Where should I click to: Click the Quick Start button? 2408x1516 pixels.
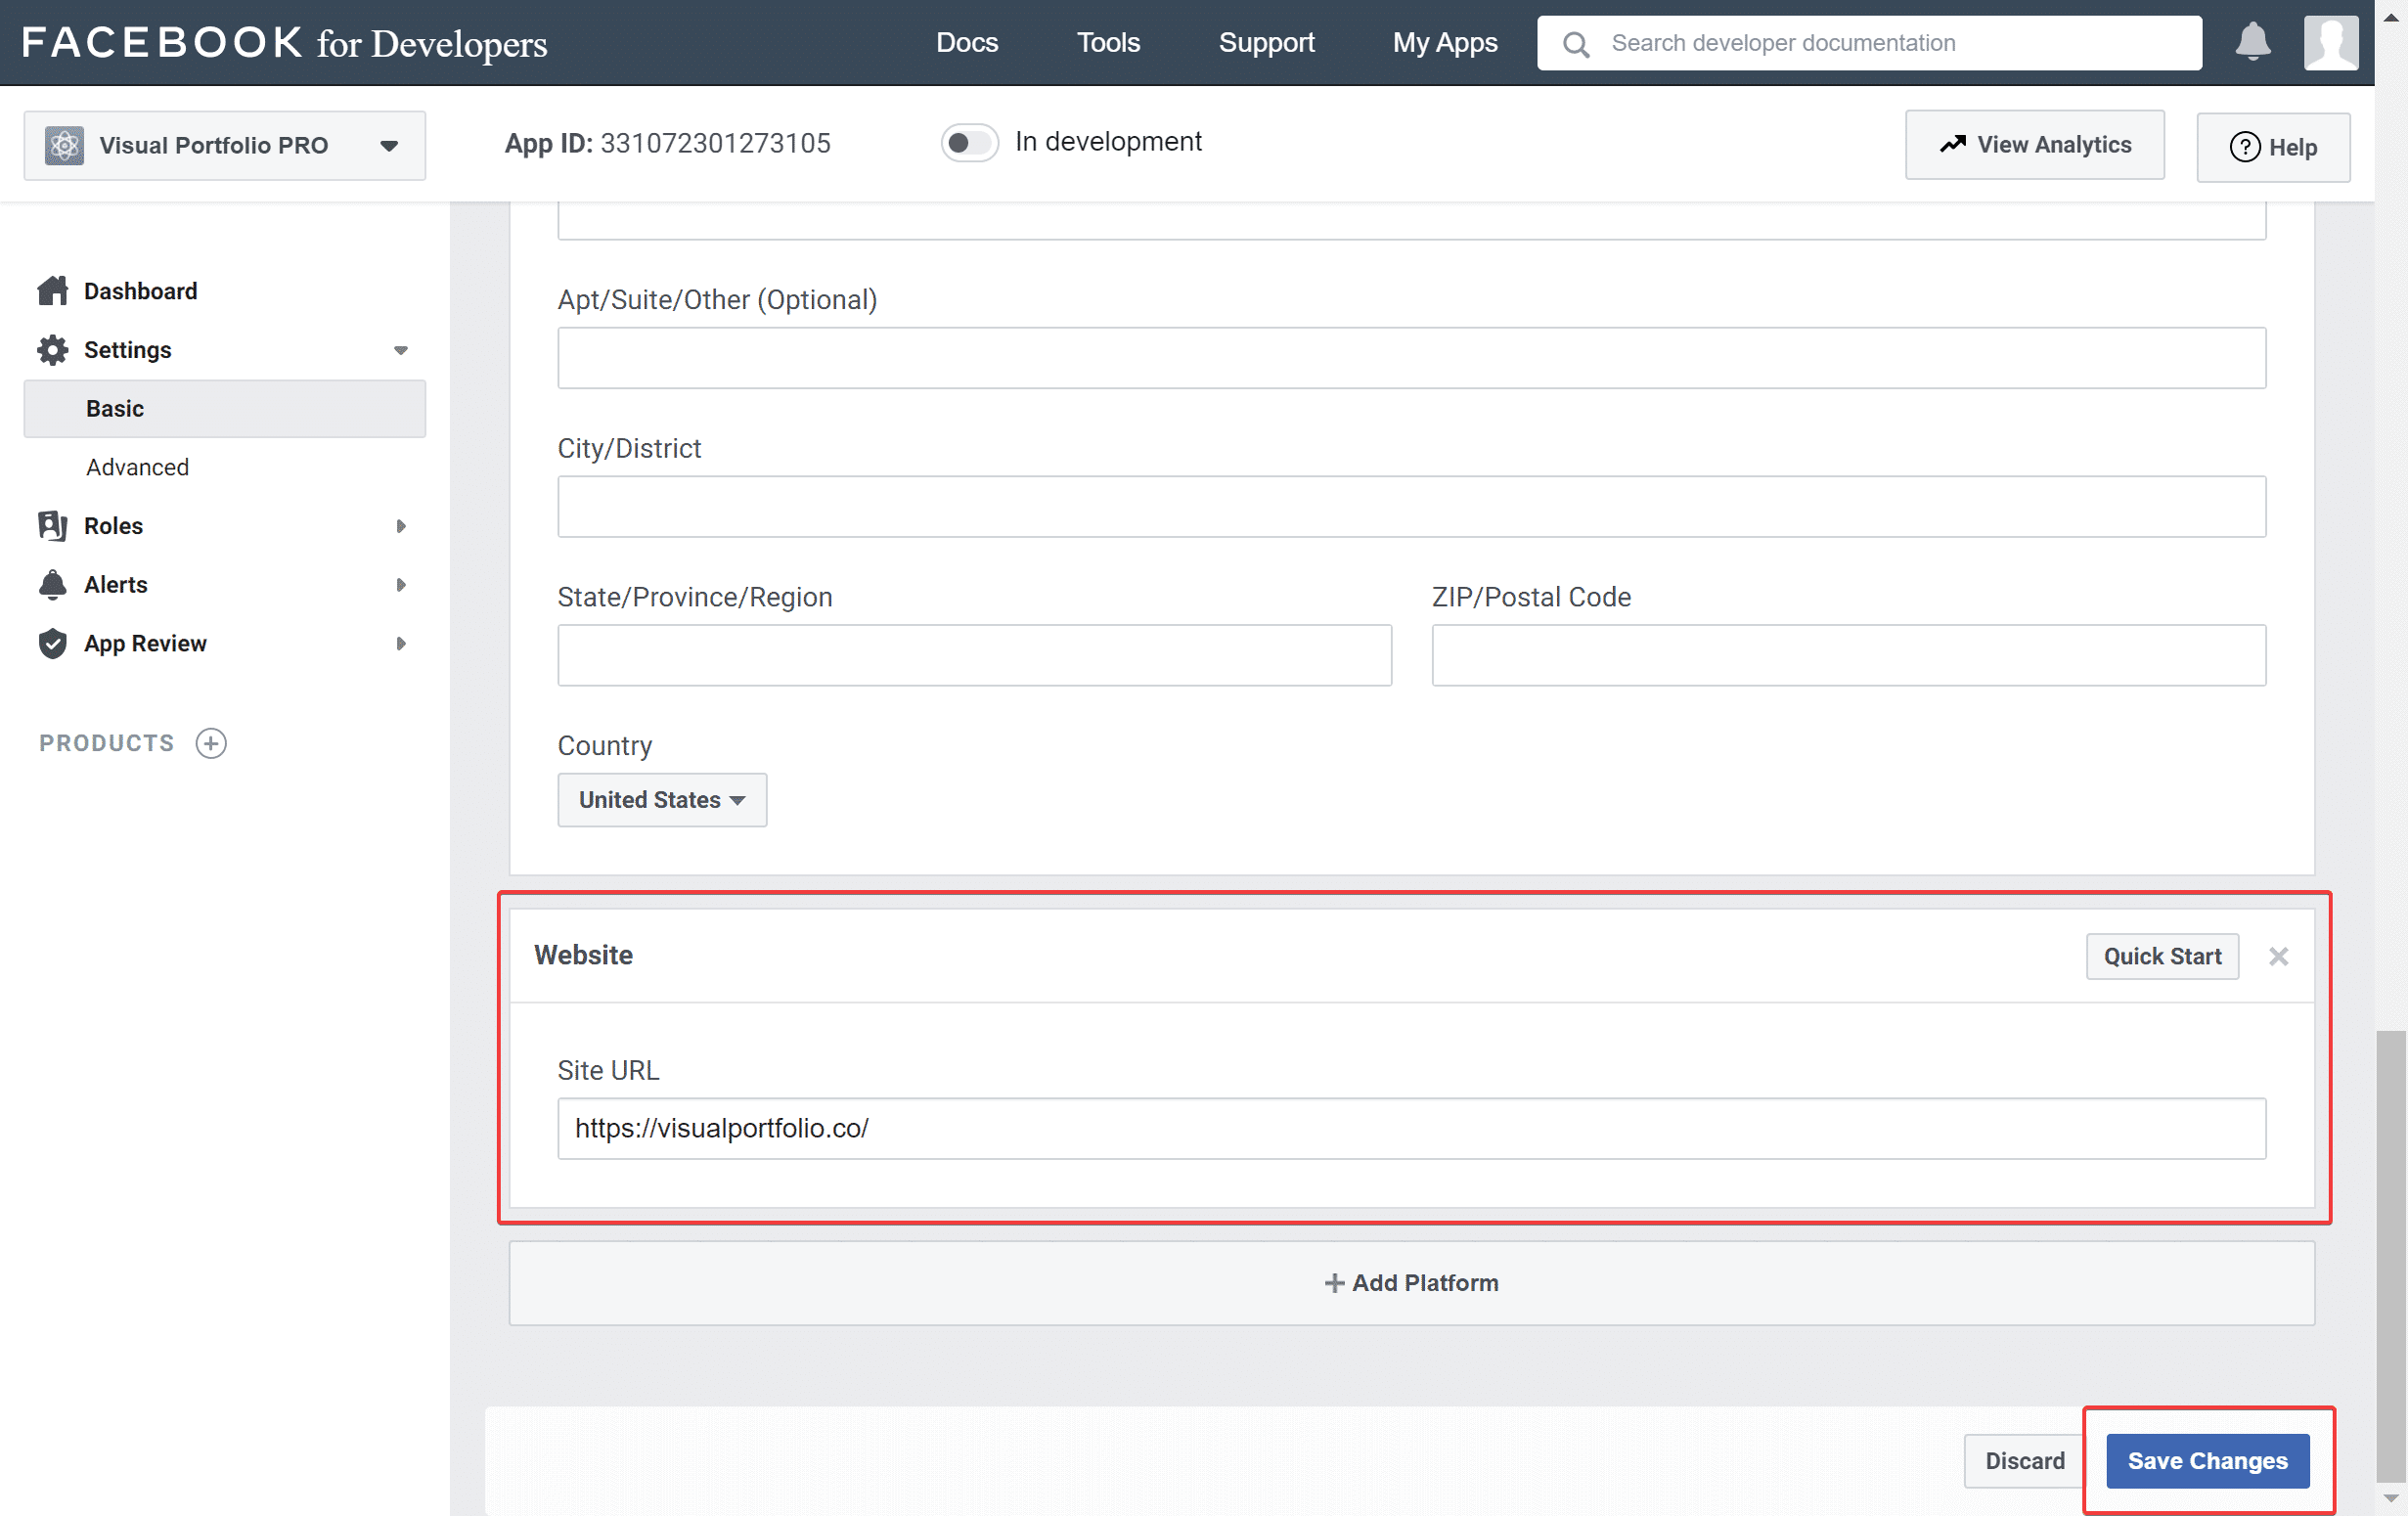[x=2162, y=956]
